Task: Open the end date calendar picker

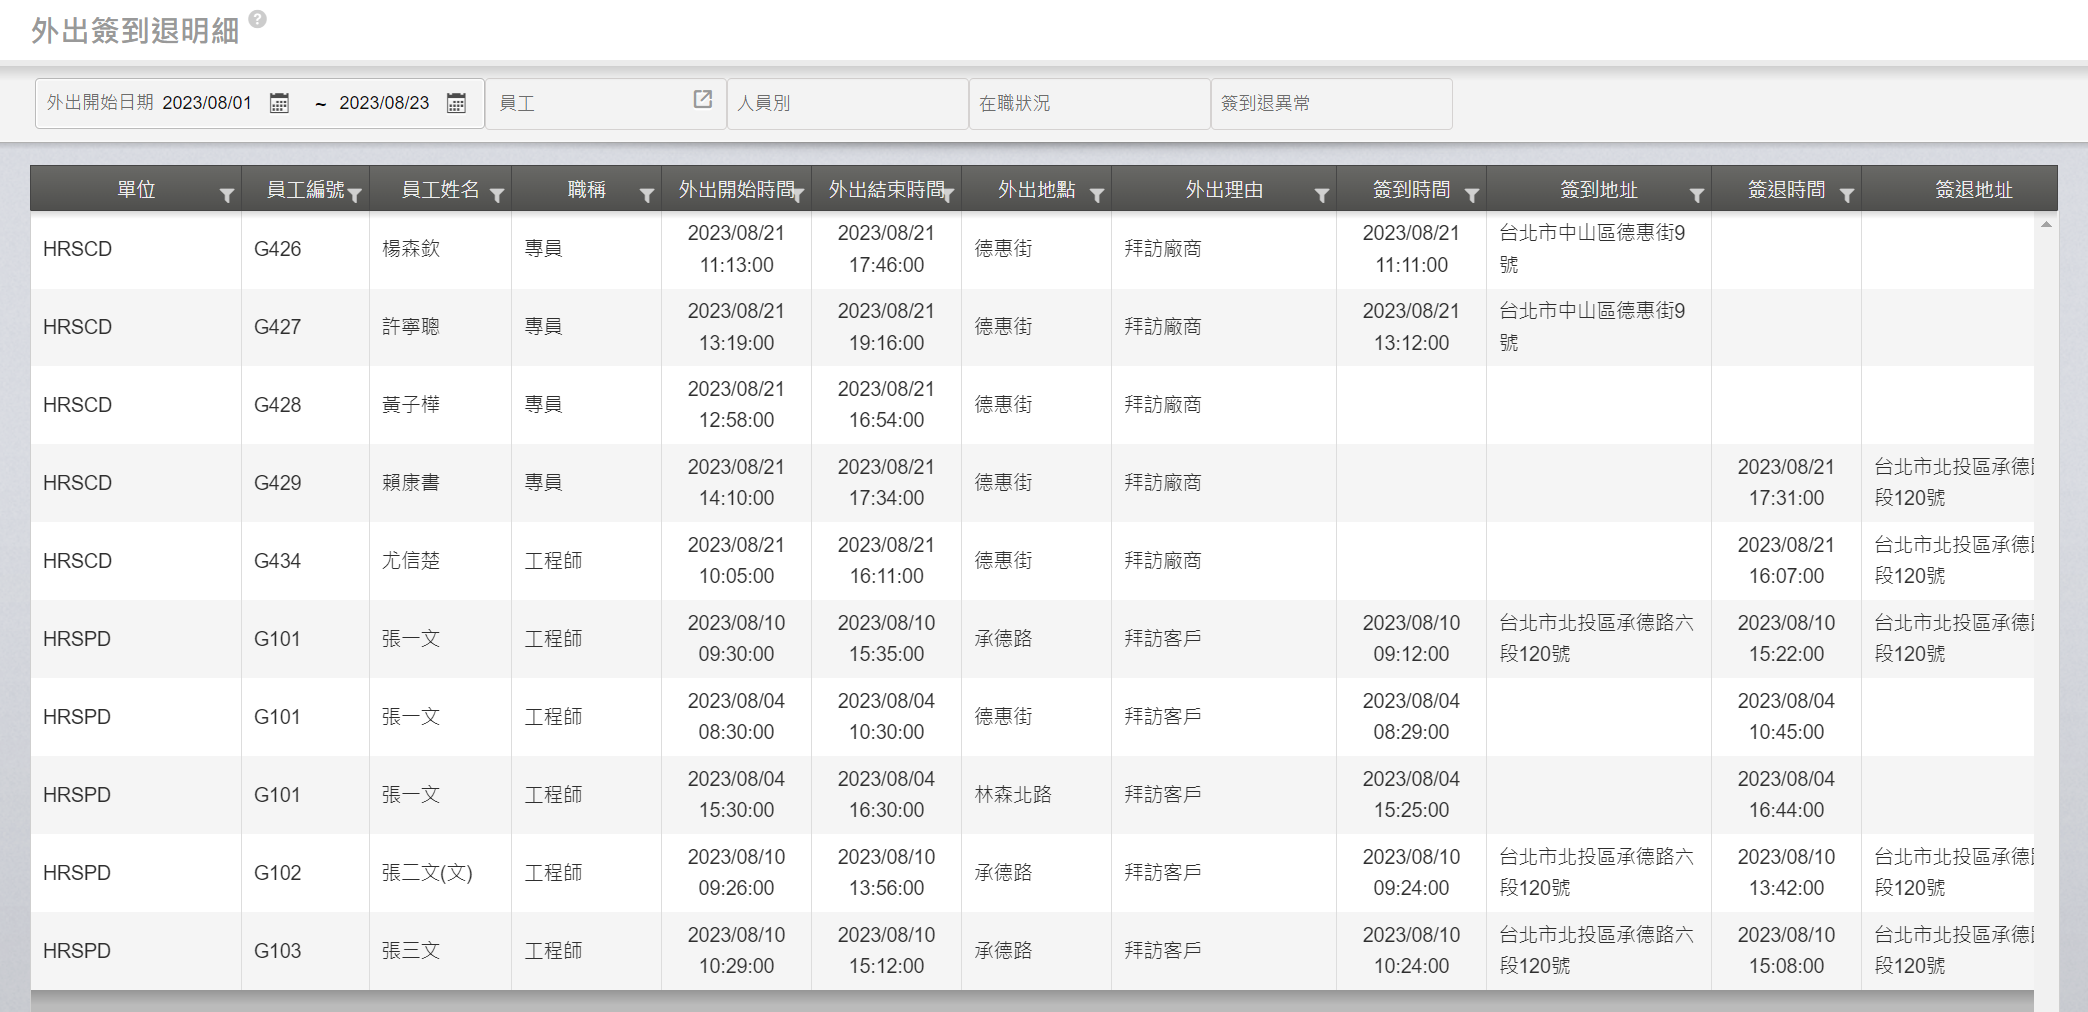Action: point(456,103)
